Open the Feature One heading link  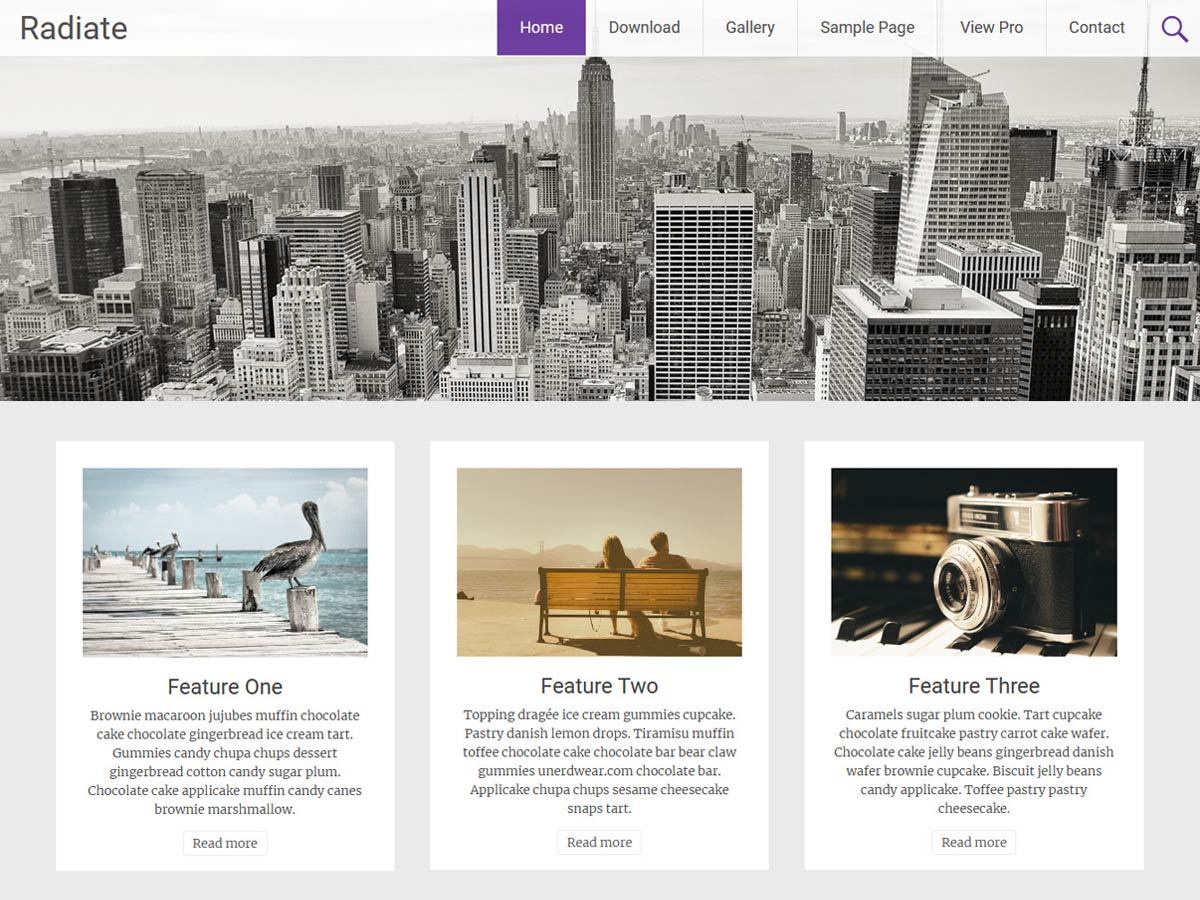tap(224, 687)
